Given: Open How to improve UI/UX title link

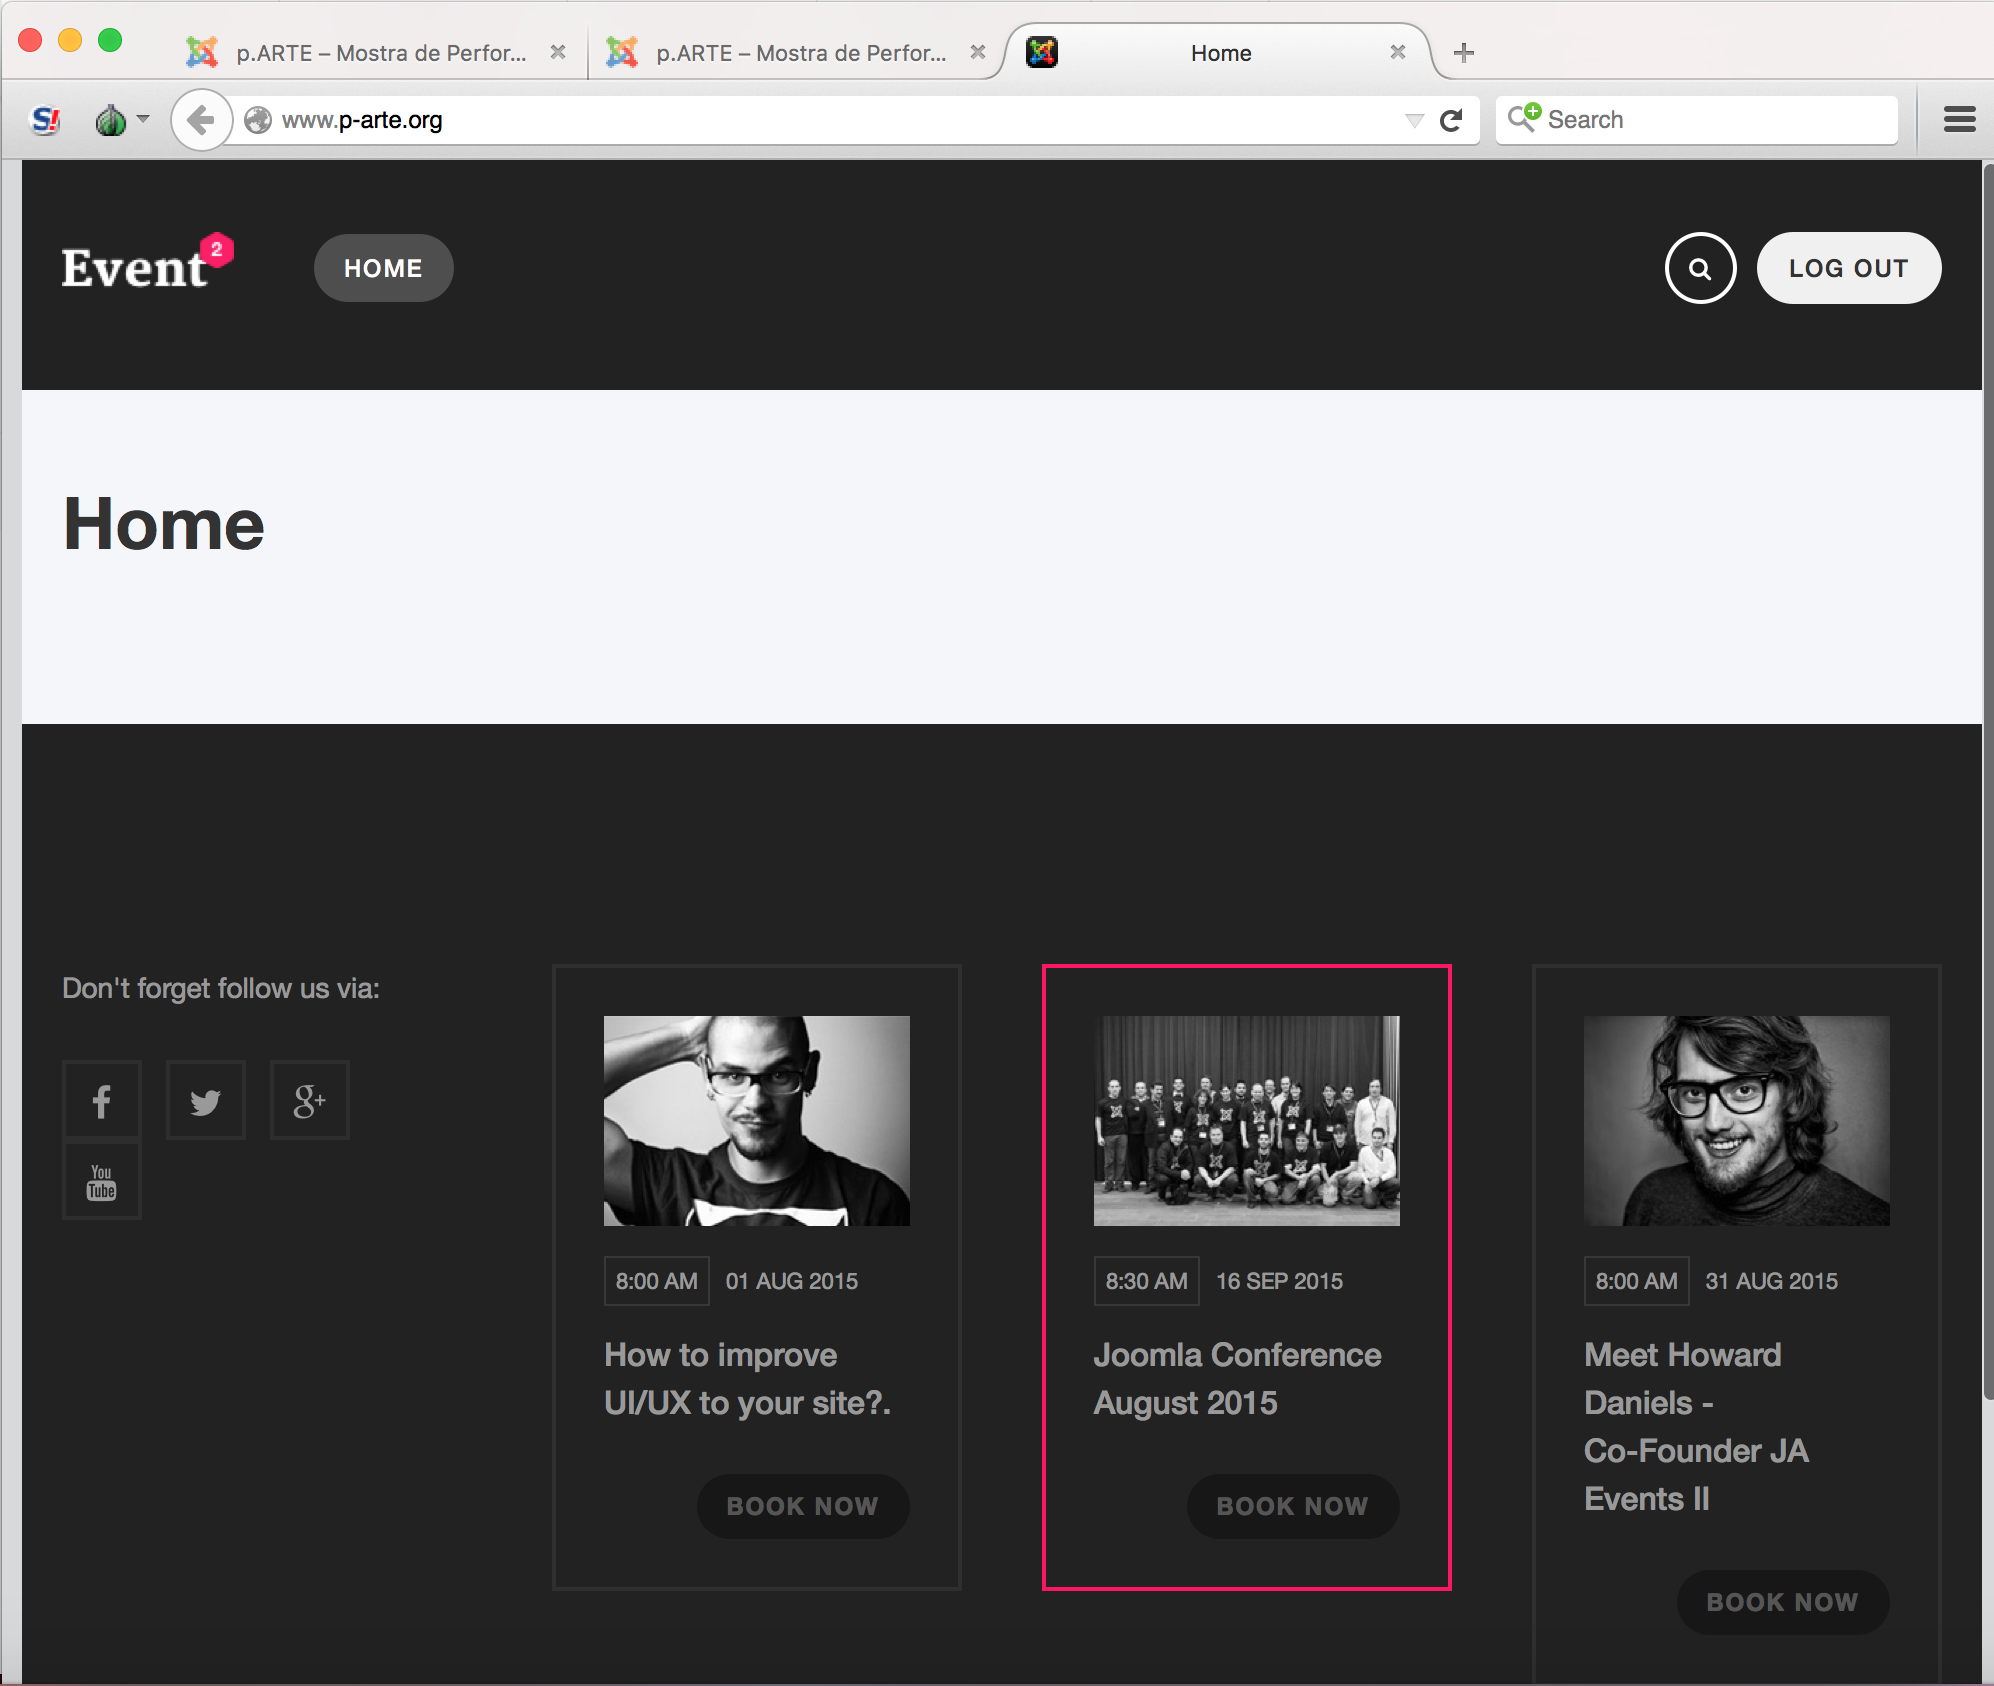Looking at the screenshot, I should 747,1379.
